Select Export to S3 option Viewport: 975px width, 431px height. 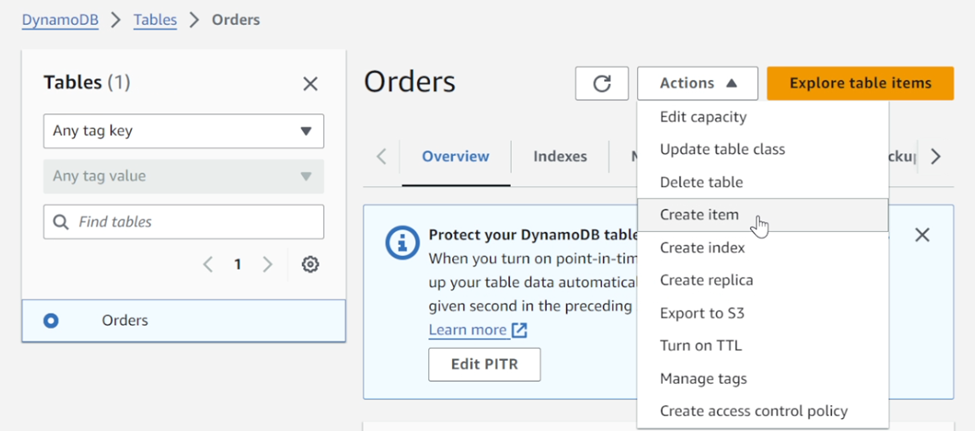[x=762, y=313]
